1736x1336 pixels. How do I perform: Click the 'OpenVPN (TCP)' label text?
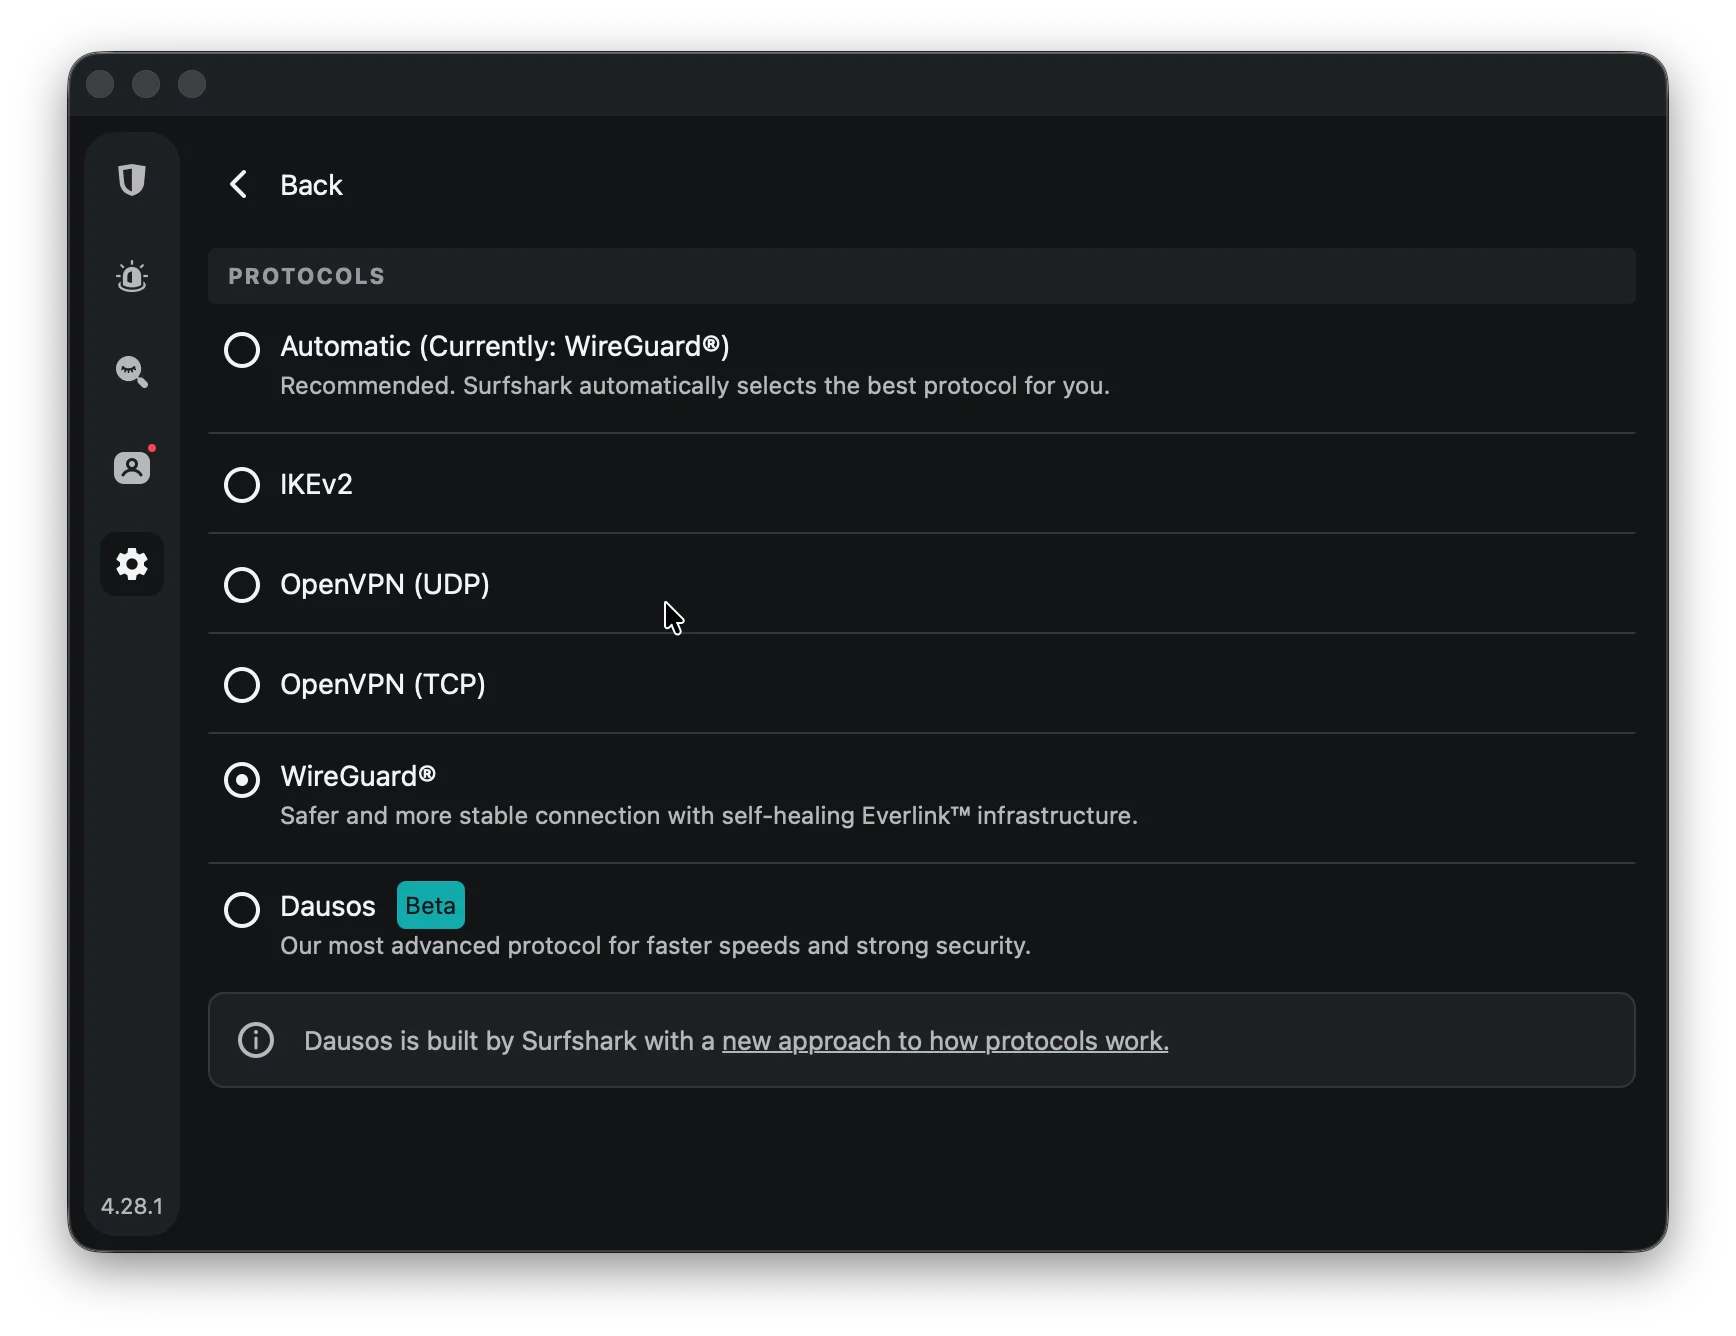pos(383,684)
